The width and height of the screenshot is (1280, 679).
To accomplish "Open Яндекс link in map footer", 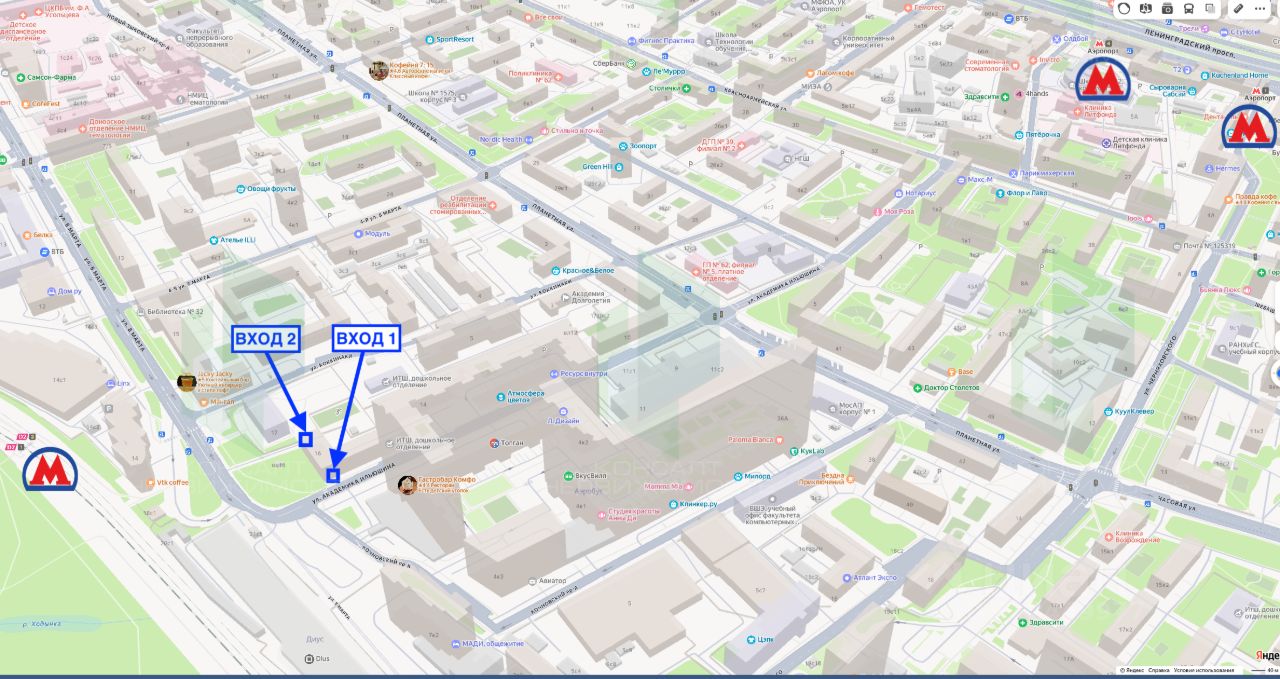I will point(1135,671).
